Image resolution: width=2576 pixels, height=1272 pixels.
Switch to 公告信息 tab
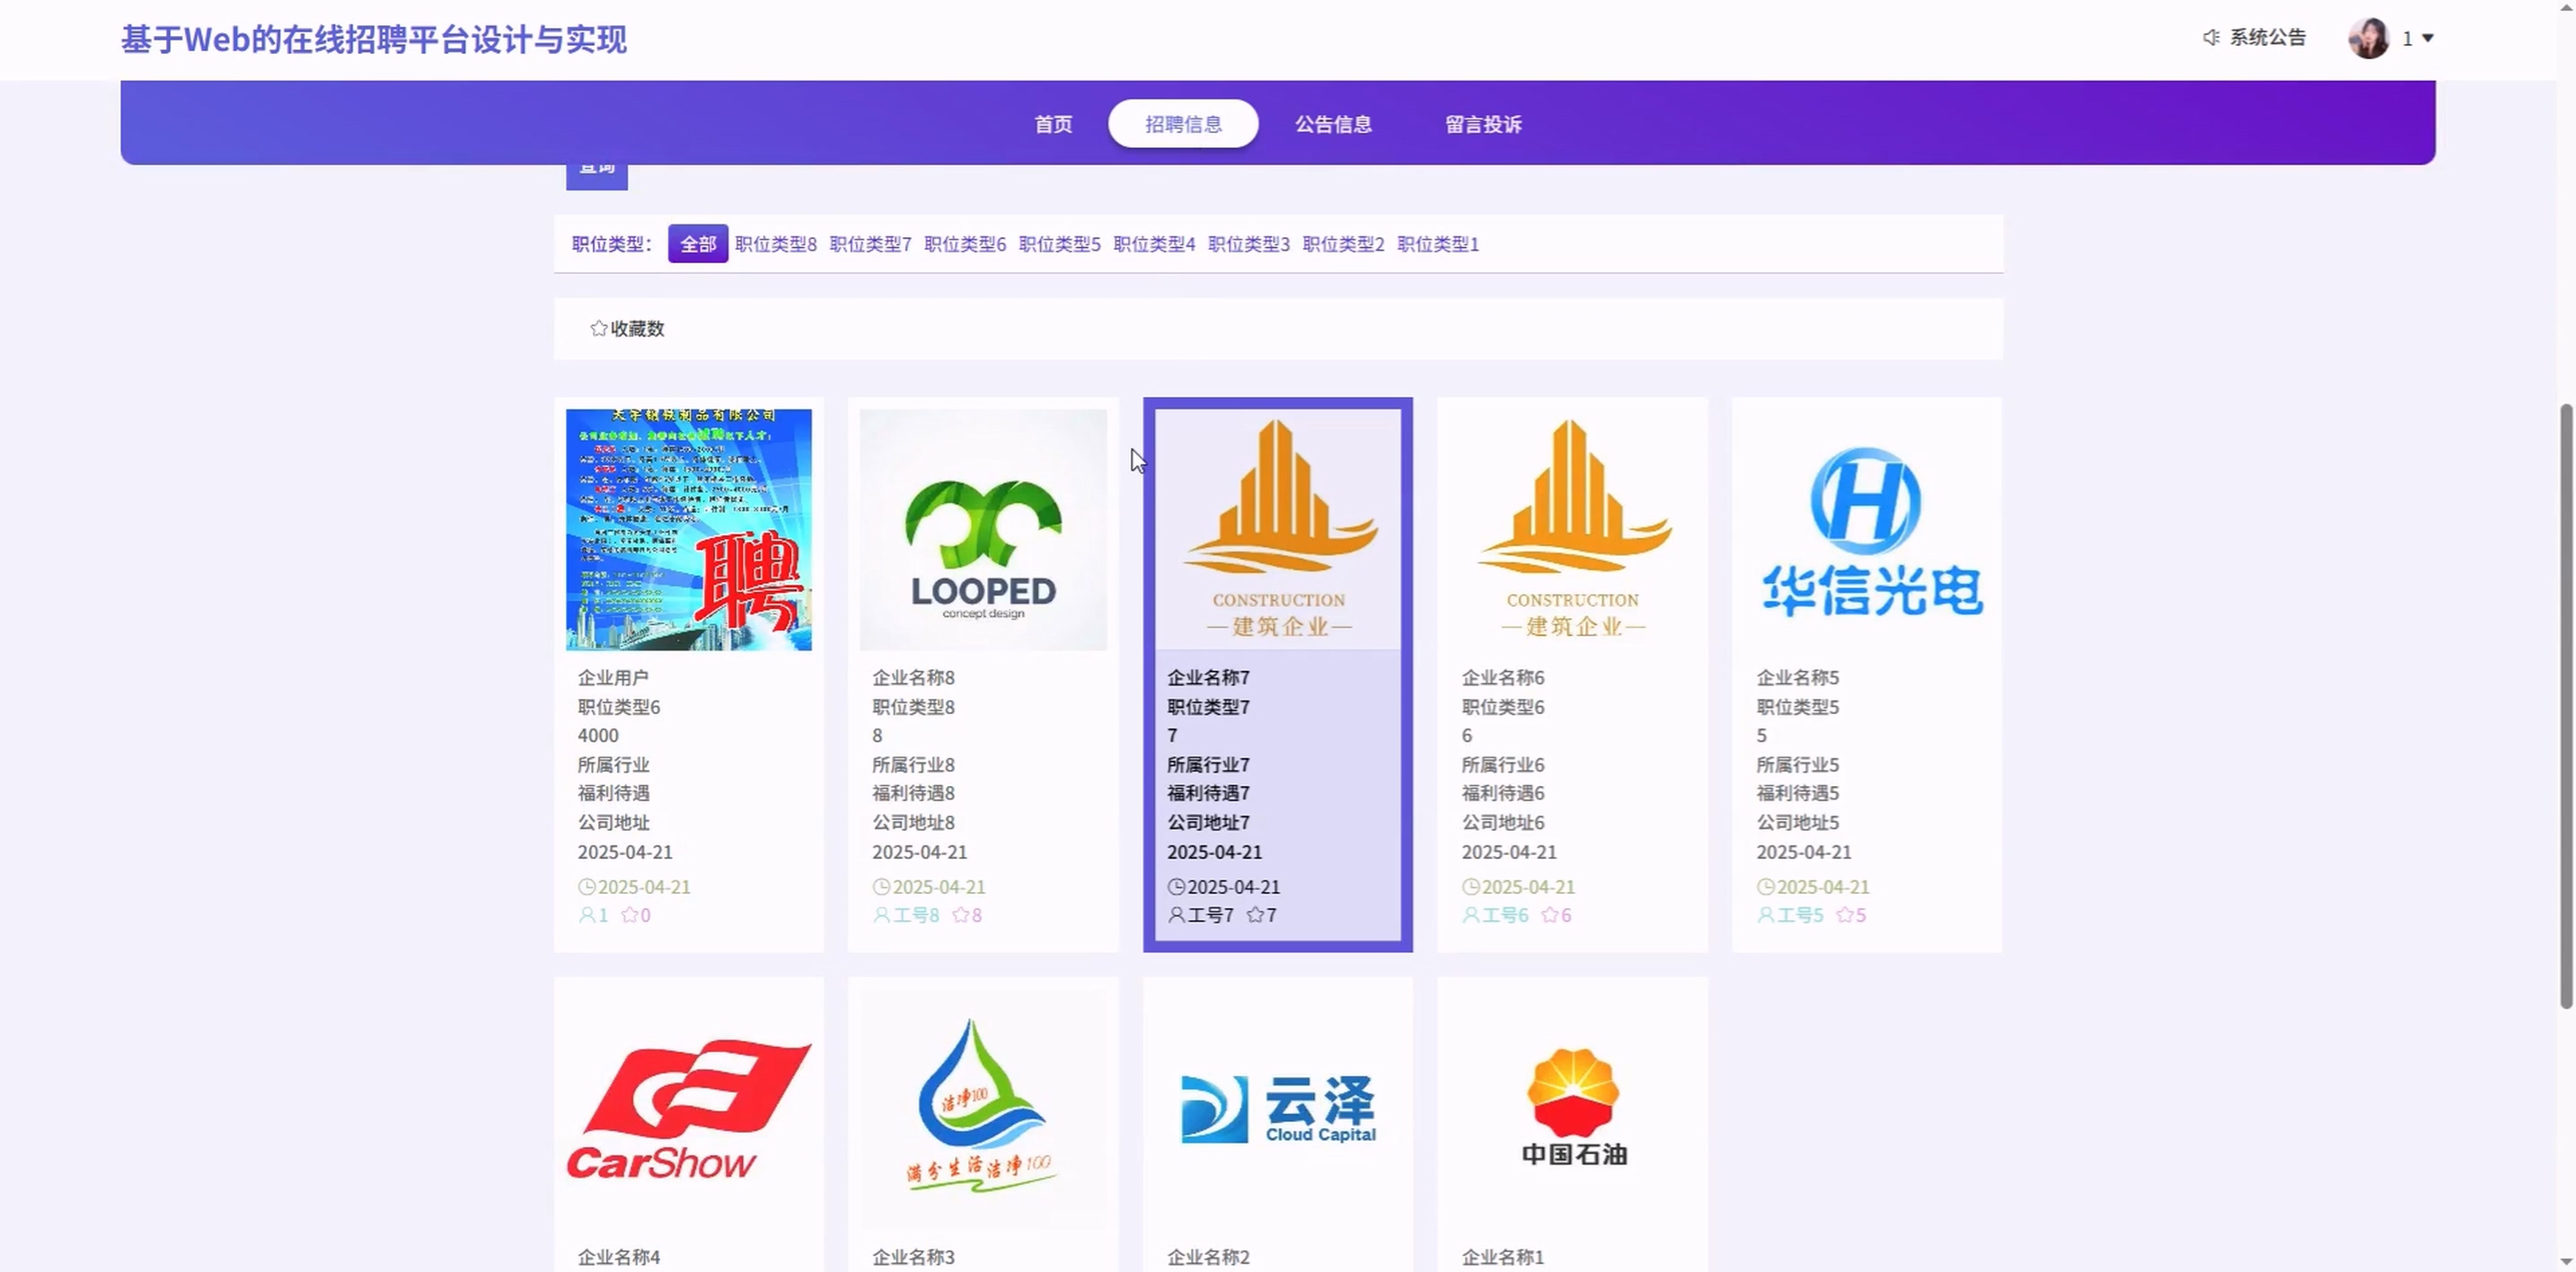click(x=1332, y=124)
